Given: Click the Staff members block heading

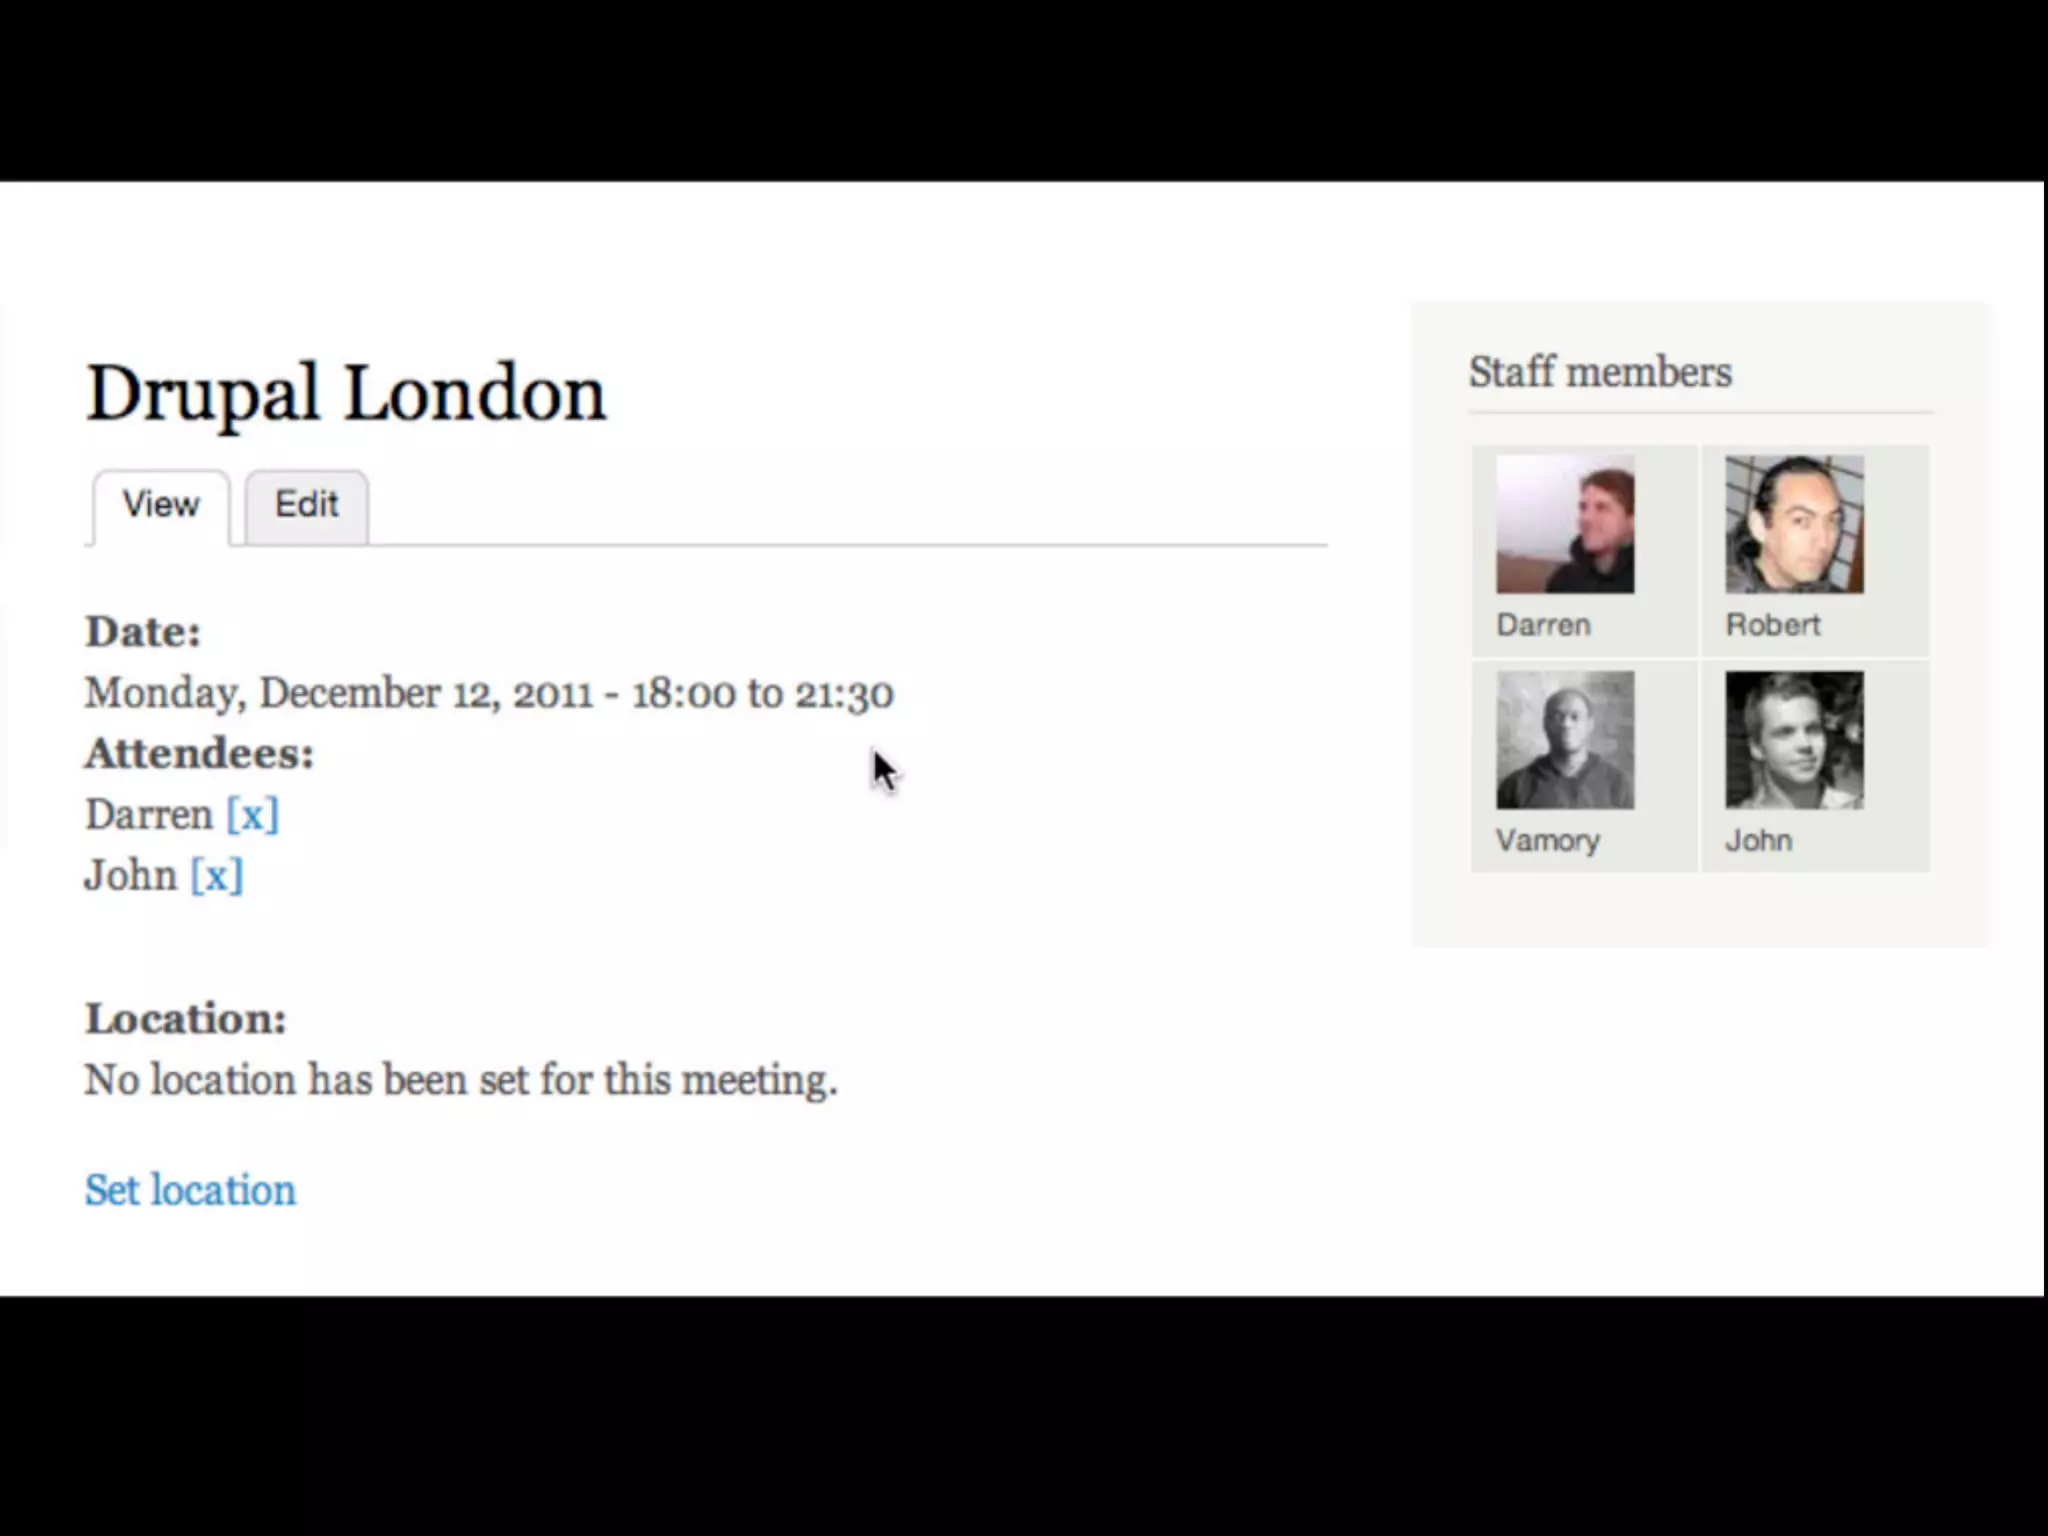Looking at the screenshot, I should tap(1600, 372).
